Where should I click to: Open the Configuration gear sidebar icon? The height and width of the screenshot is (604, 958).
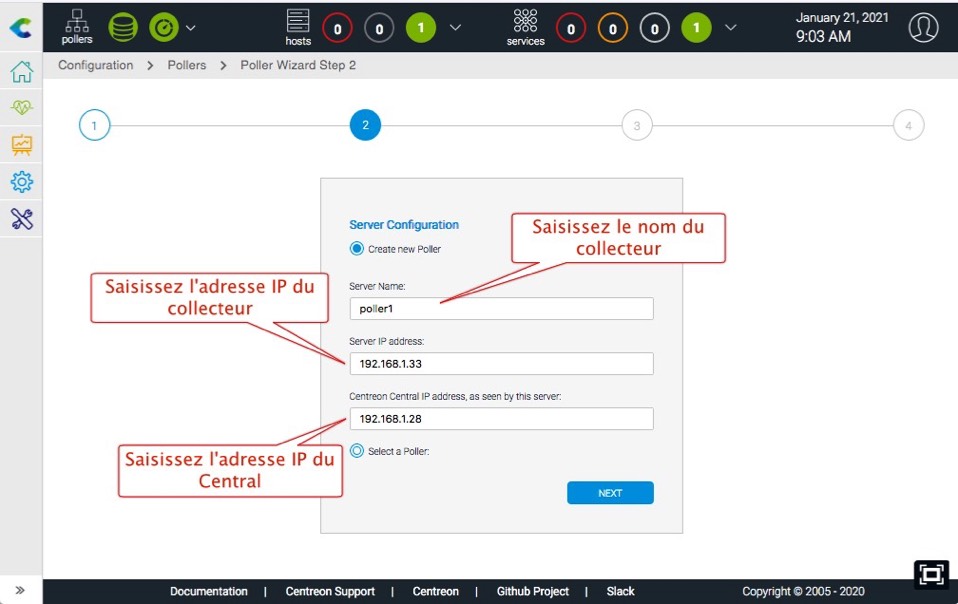coord(21,182)
